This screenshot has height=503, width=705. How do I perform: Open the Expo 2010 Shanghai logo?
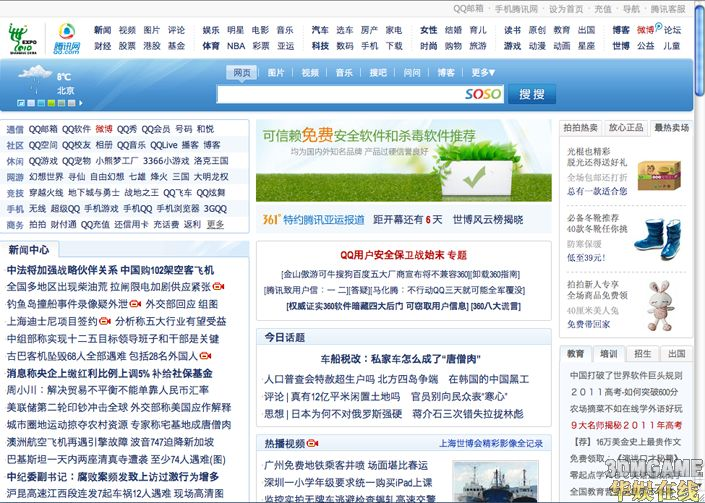22,39
